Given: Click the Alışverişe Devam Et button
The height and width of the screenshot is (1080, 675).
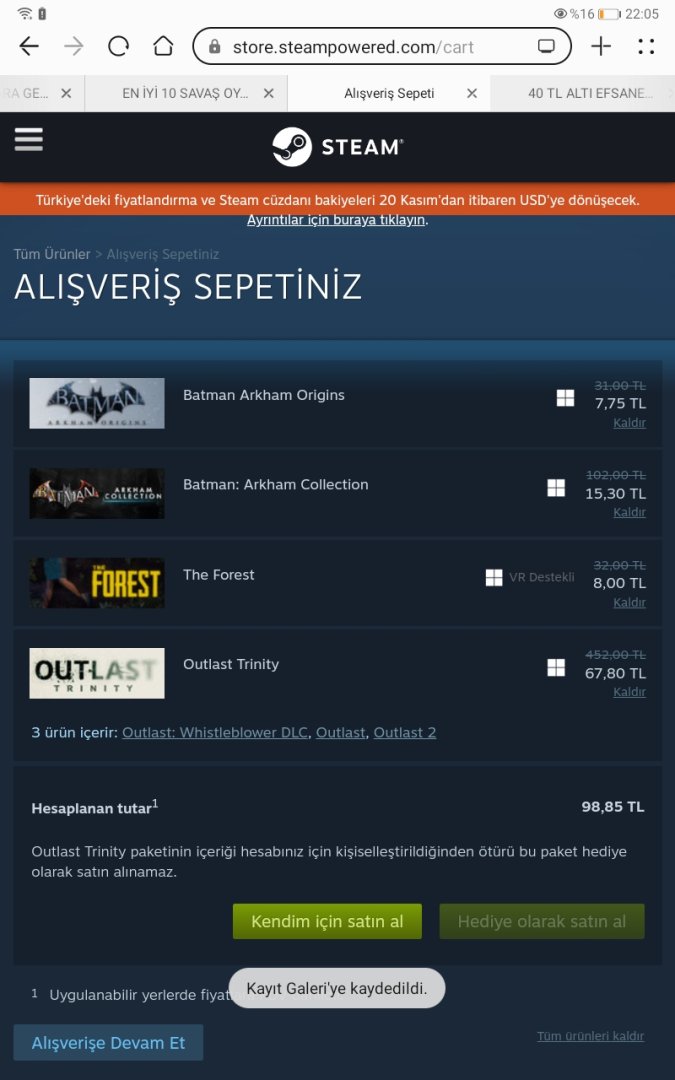Looking at the screenshot, I should [x=108, y=1042].
